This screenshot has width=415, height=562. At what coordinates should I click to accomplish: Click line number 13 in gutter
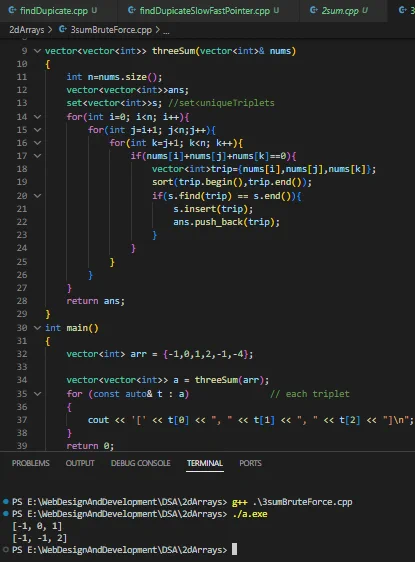coord(22,103)
